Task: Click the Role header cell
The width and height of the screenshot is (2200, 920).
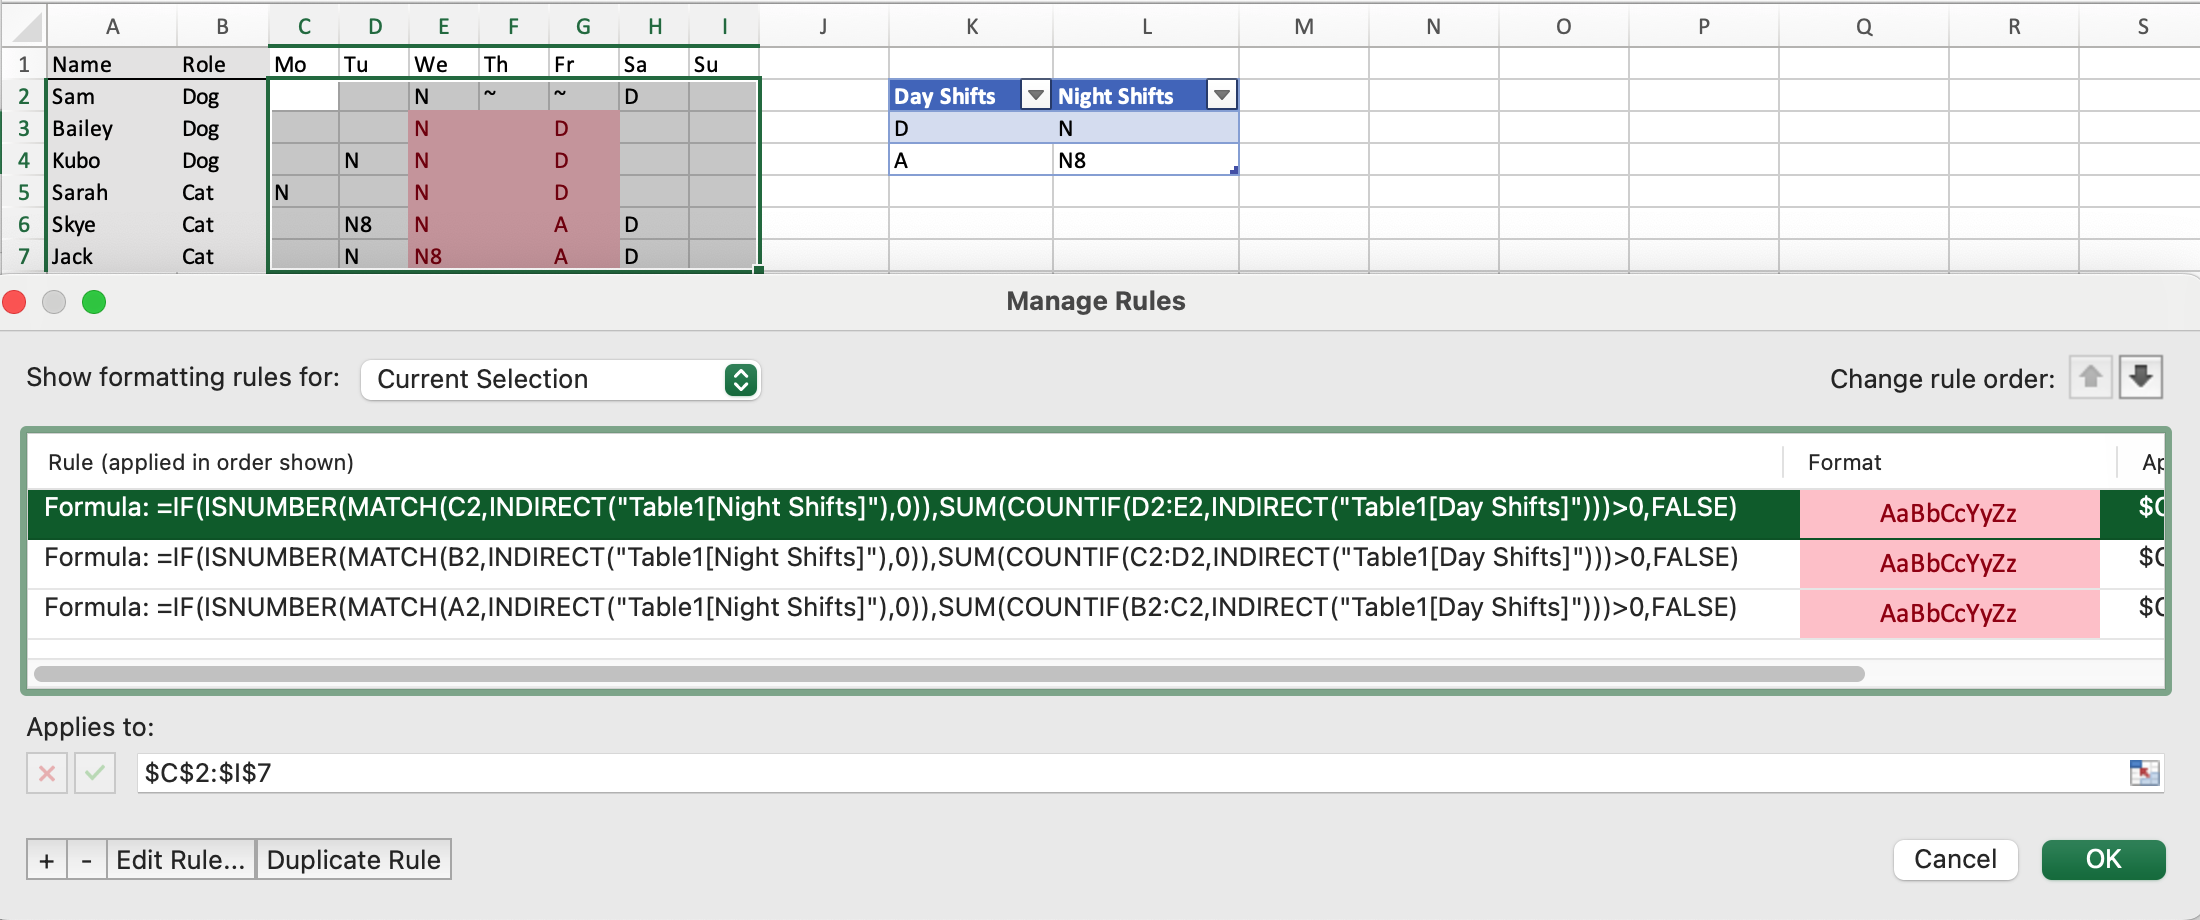Action: 222,64
